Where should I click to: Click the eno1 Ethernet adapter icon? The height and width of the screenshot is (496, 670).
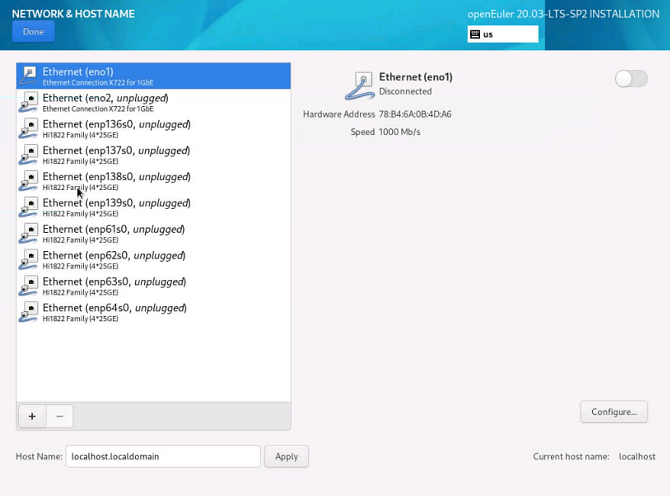[29, 75]
